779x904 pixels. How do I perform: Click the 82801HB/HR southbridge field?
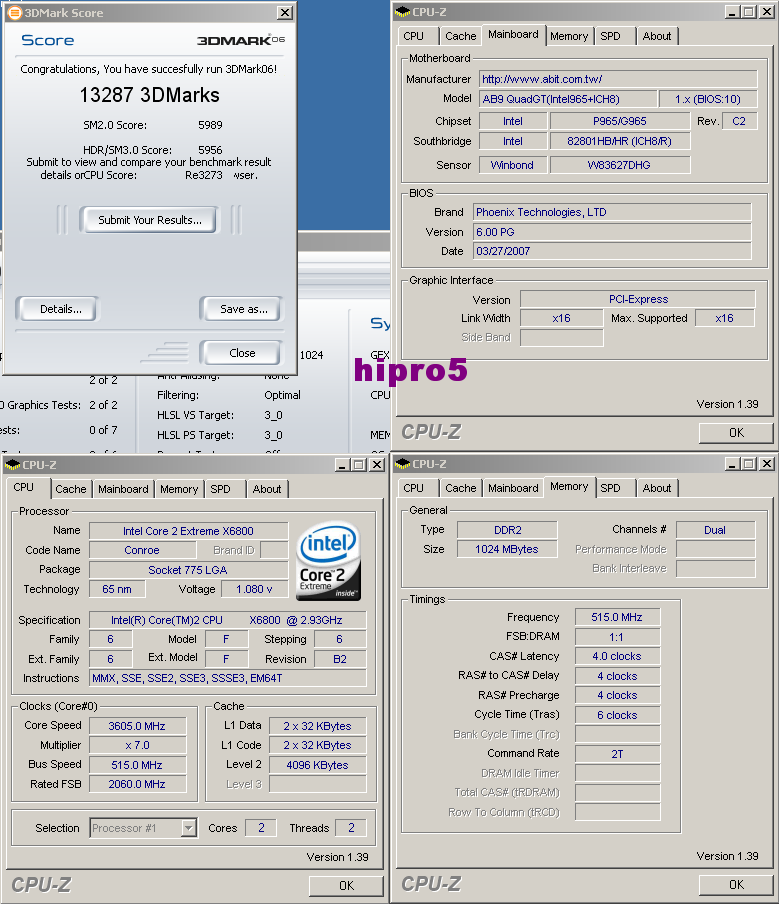coord(620,141)
